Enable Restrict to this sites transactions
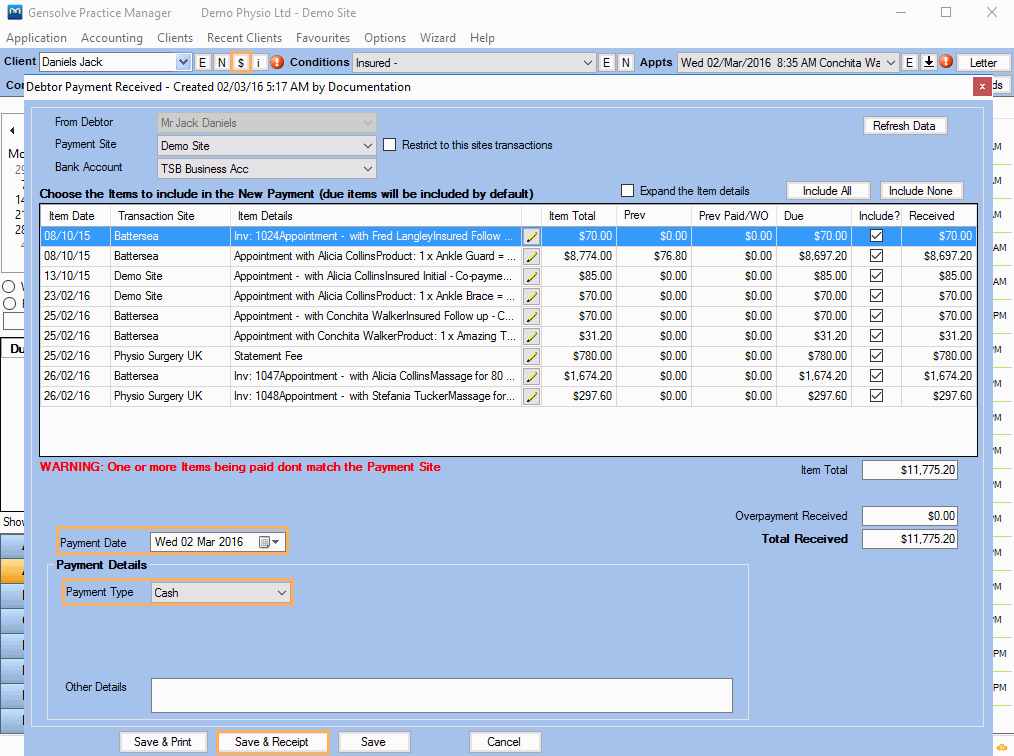 point(390,145)
